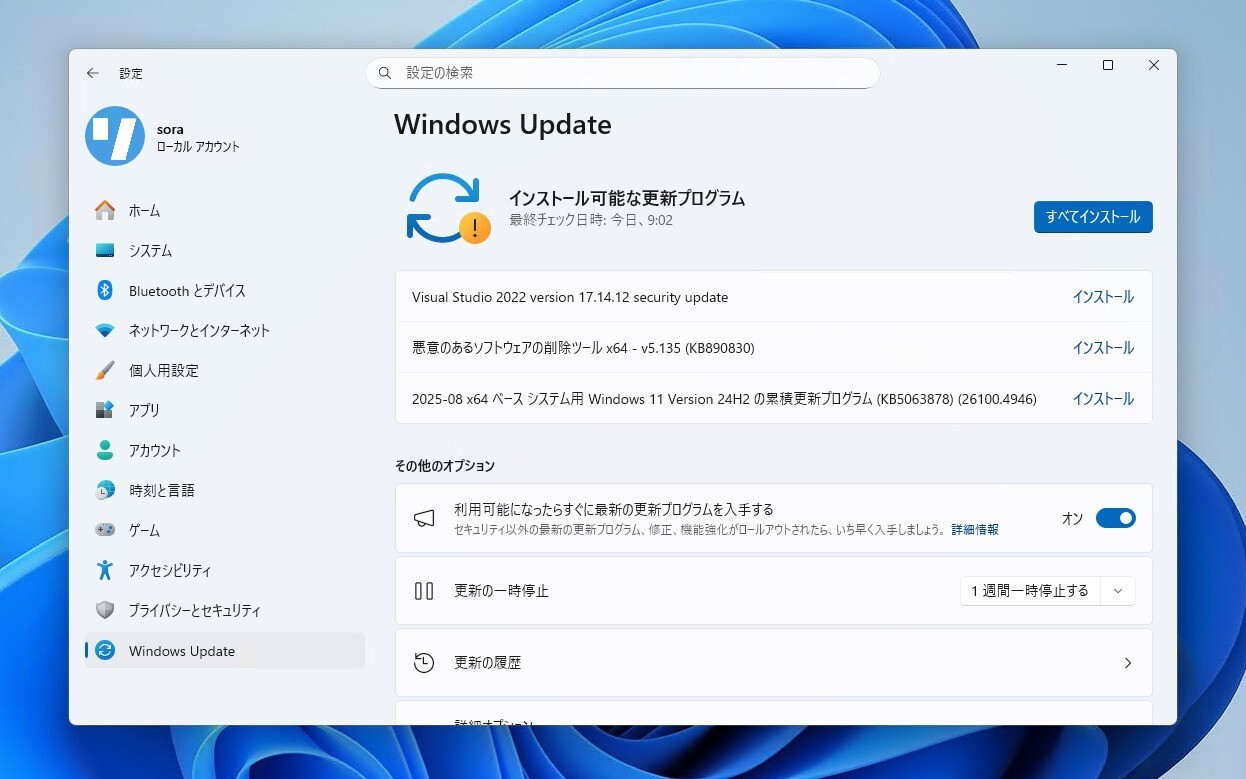The height and width of the screenshot is (779, 1246).
Task: Click the privacy shield icon
Action: (x=105, y=610)
